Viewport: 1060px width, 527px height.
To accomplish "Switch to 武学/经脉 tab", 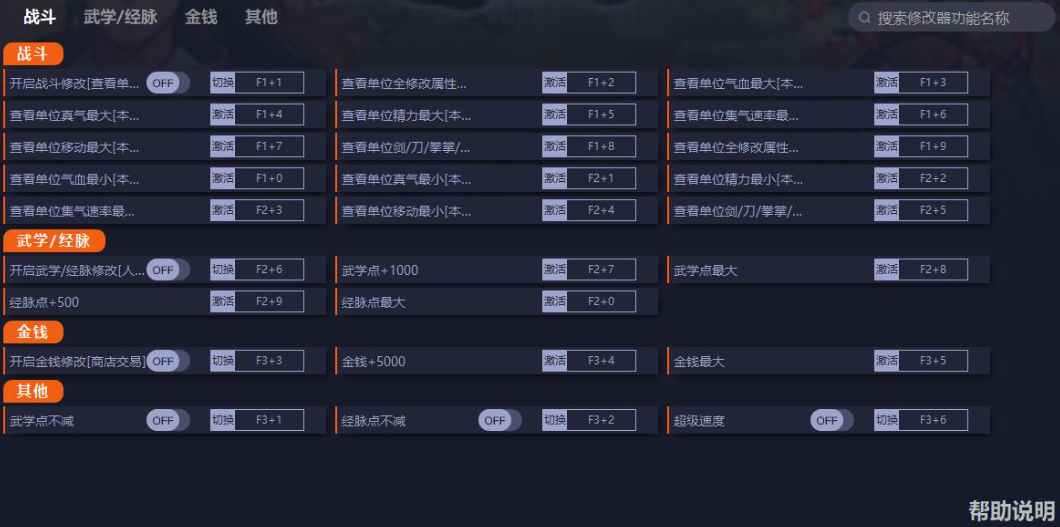I will [121, 17].
